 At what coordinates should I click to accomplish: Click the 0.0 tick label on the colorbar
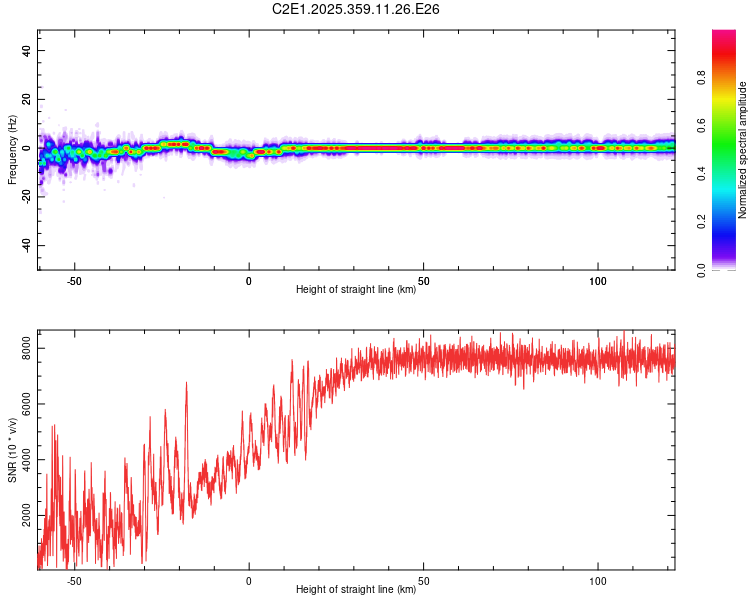tap(703, 269)
